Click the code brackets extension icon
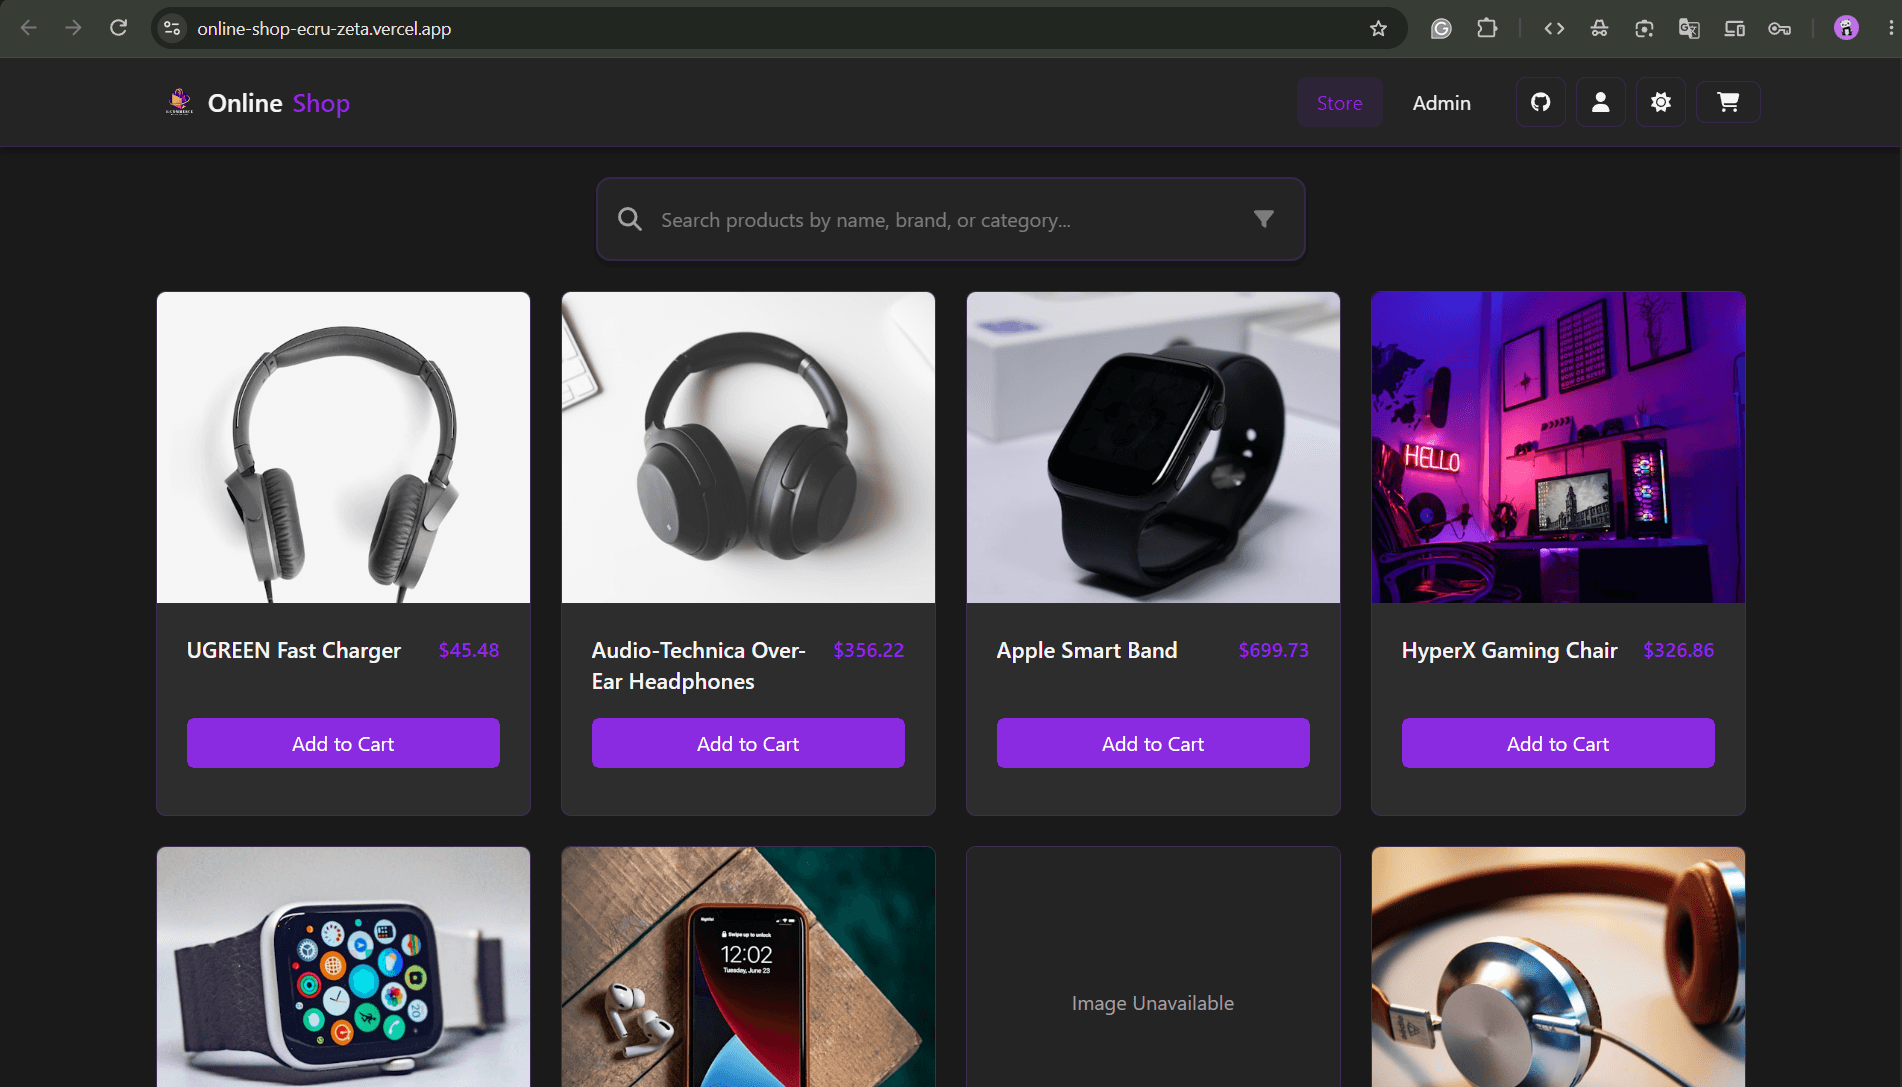Viewport: 1902px width, 1087px height. [x=1554, y=28]
